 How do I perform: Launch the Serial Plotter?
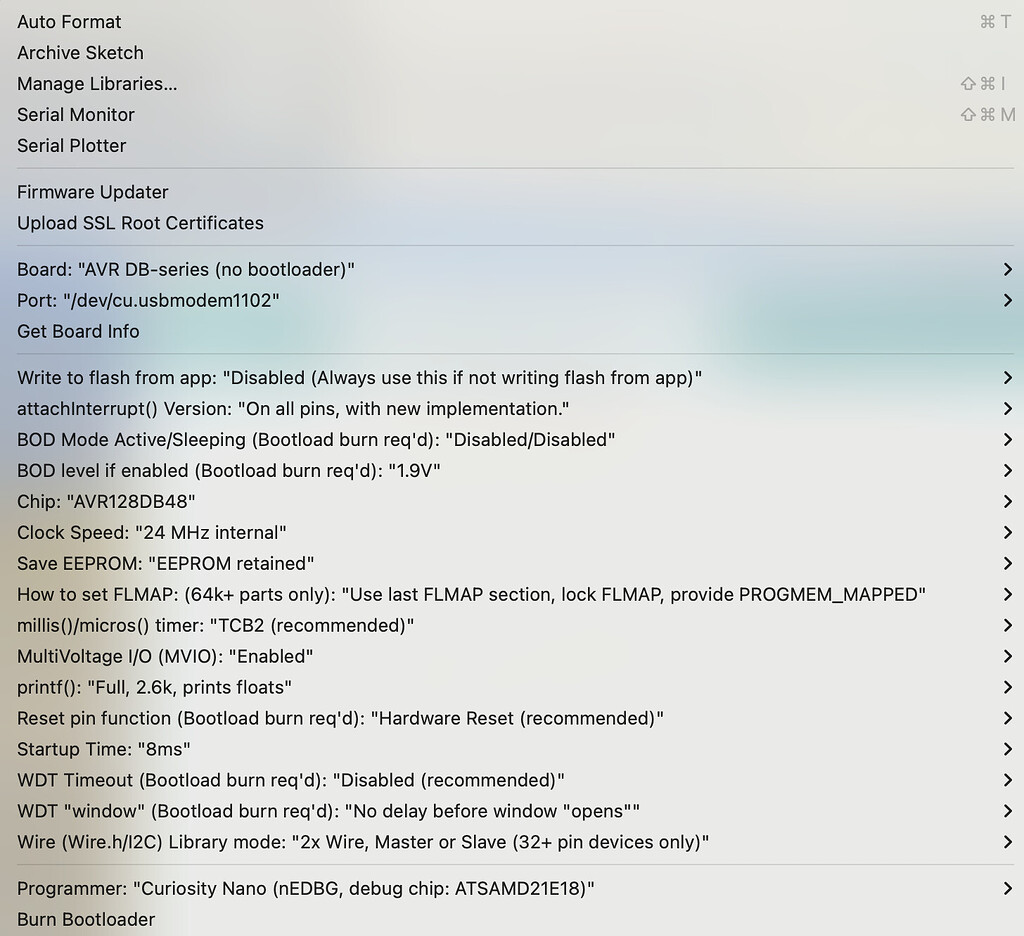512,146
